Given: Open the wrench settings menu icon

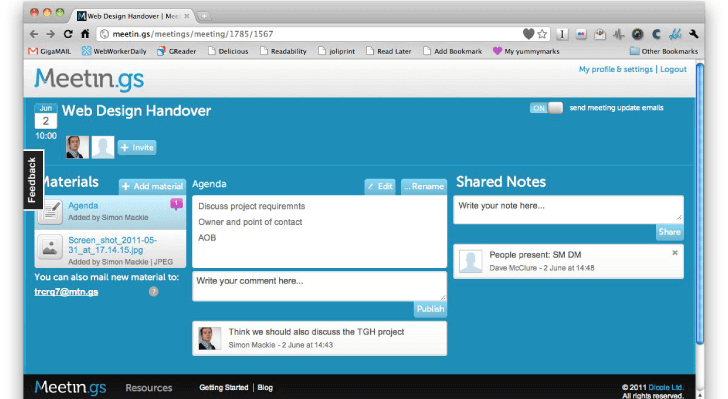Looking at the screenshot, I should click(694, 34).
